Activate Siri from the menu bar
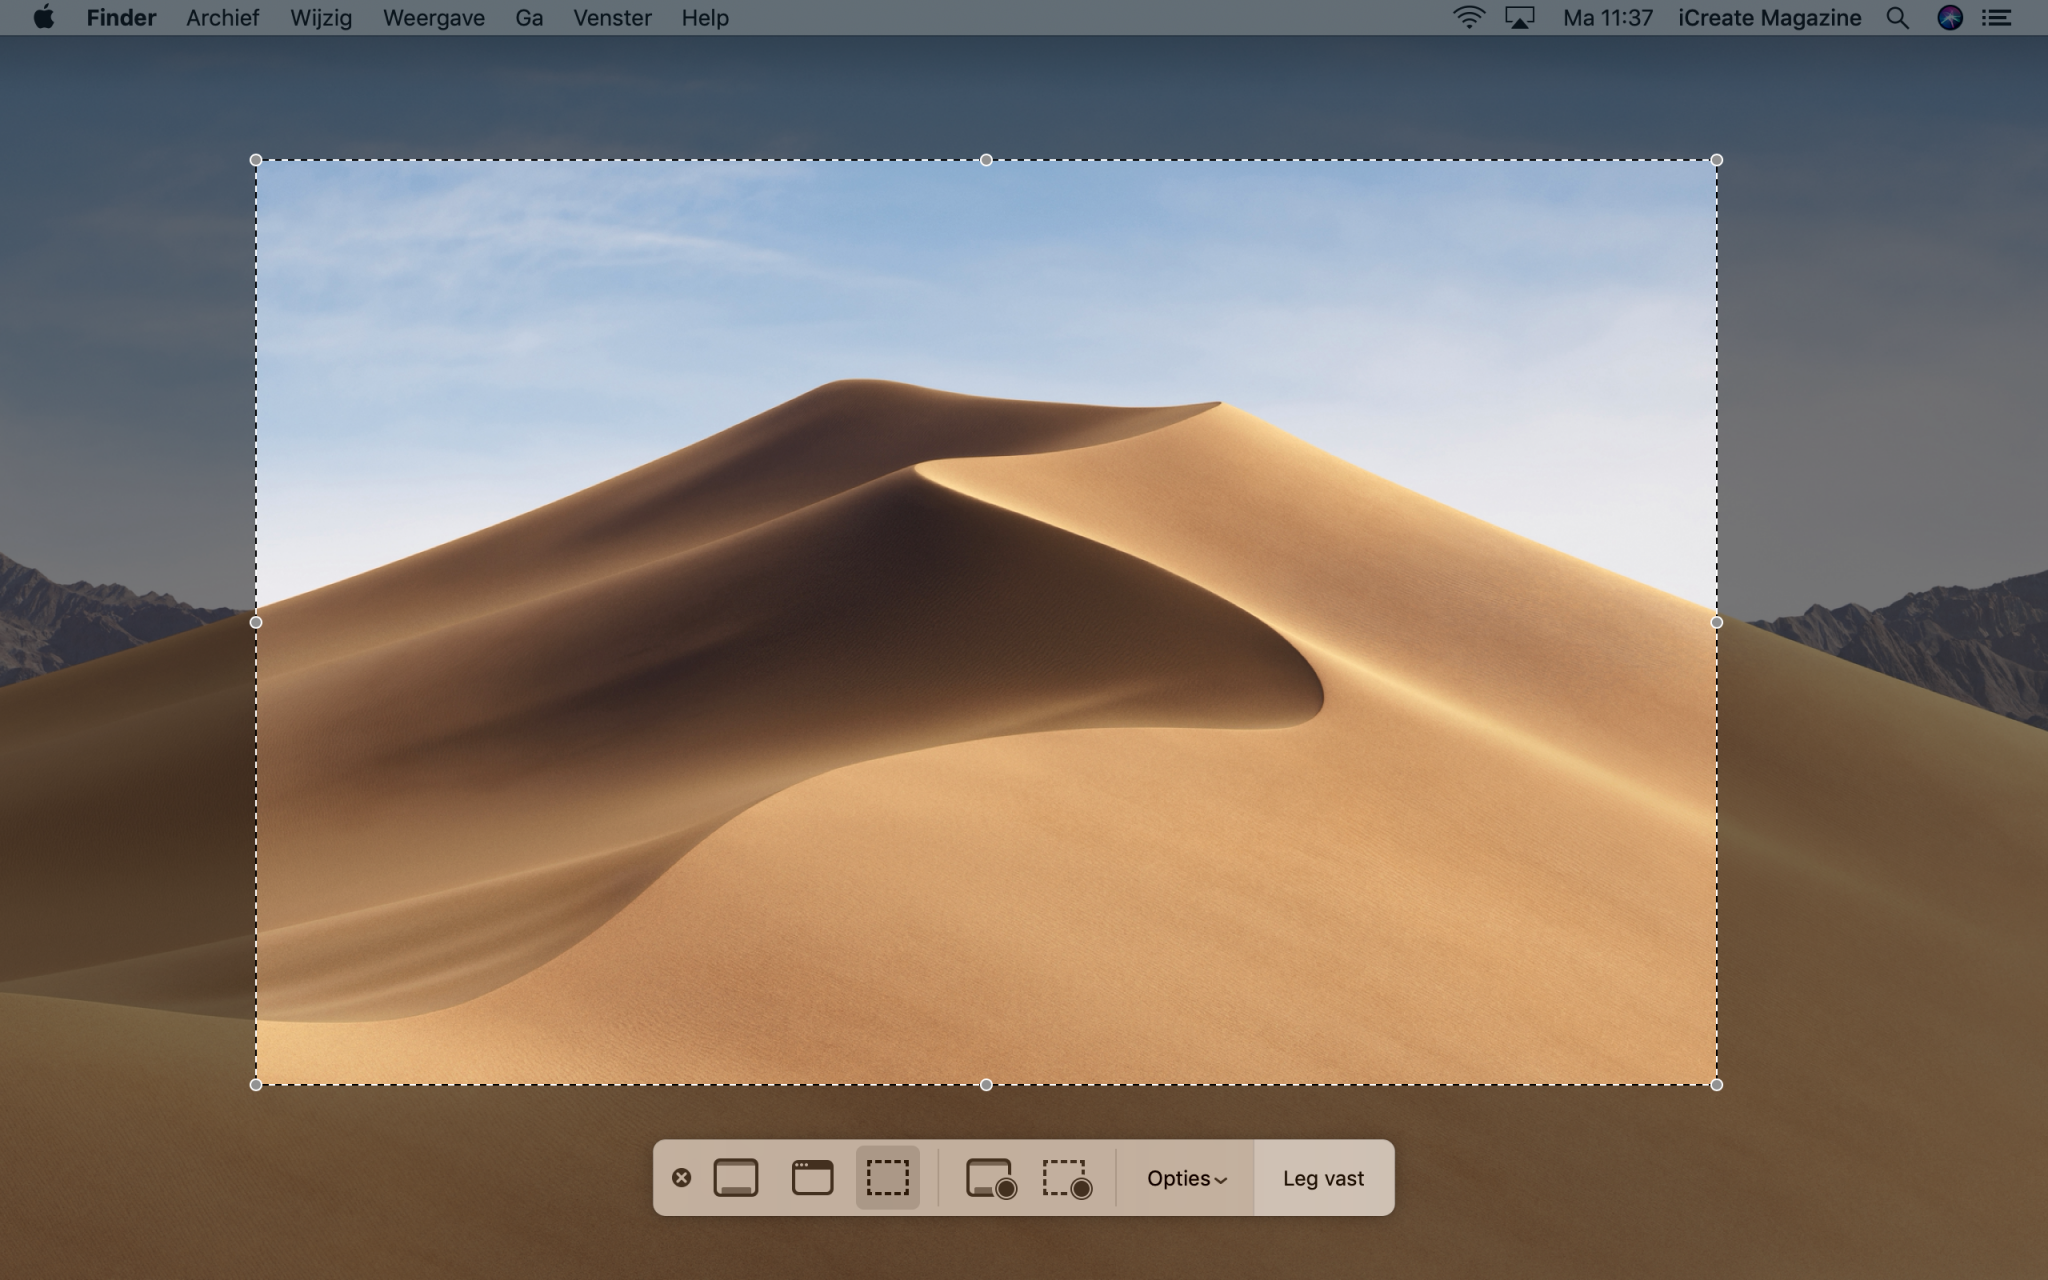This screenshot has width=2048, height=1280. pyautogui.click(x=1948, y=17)
